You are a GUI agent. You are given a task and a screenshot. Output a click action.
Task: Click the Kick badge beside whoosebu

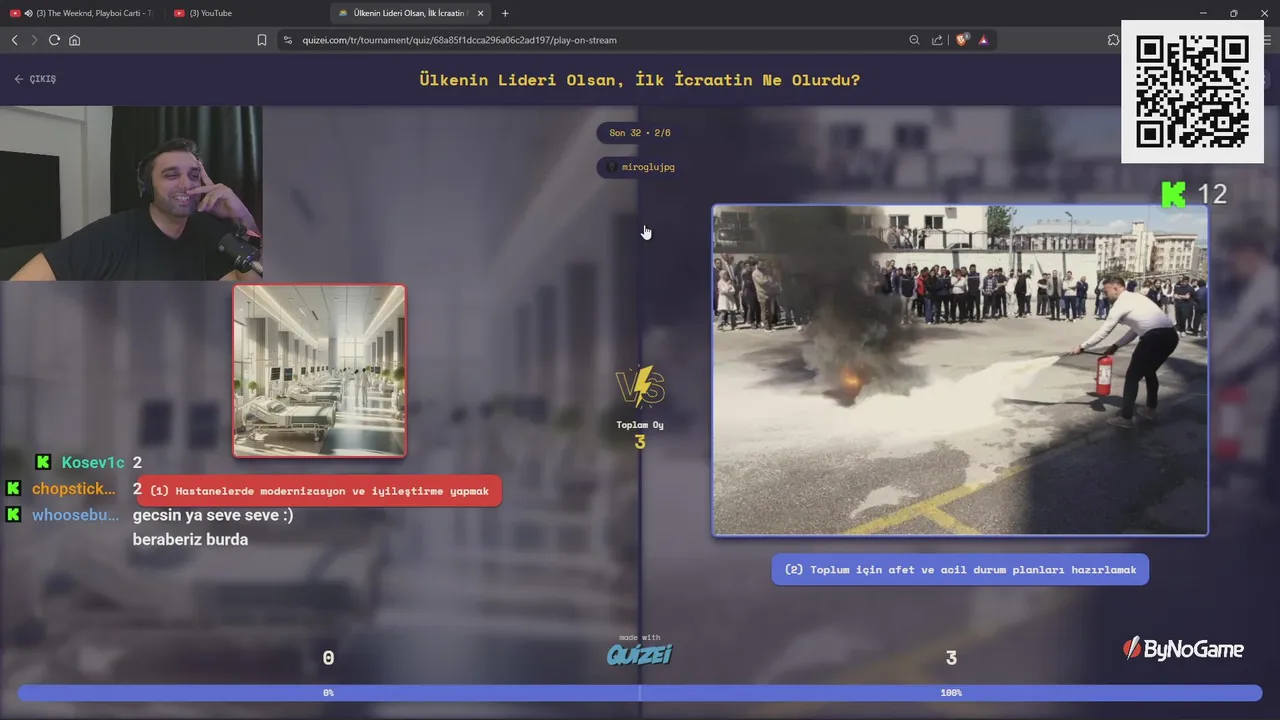[x=13, y=515]
